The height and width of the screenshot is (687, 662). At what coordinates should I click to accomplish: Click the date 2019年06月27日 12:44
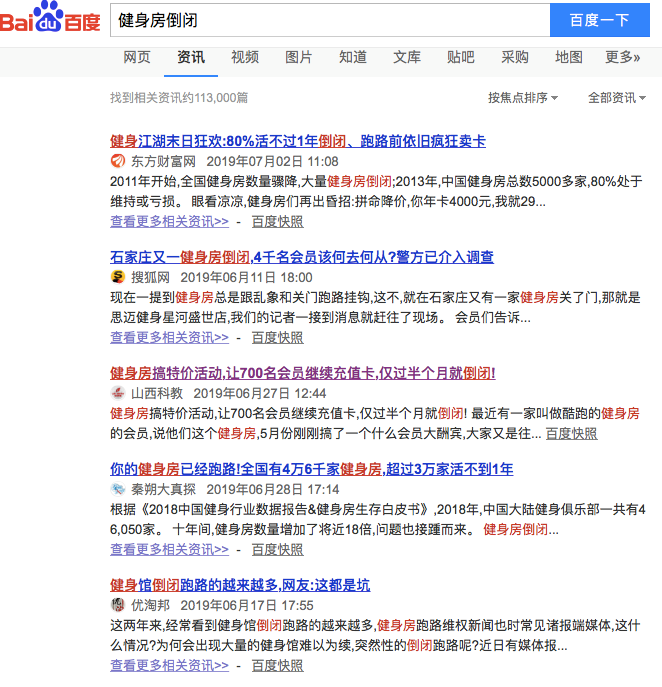click(x=260, y=393)
